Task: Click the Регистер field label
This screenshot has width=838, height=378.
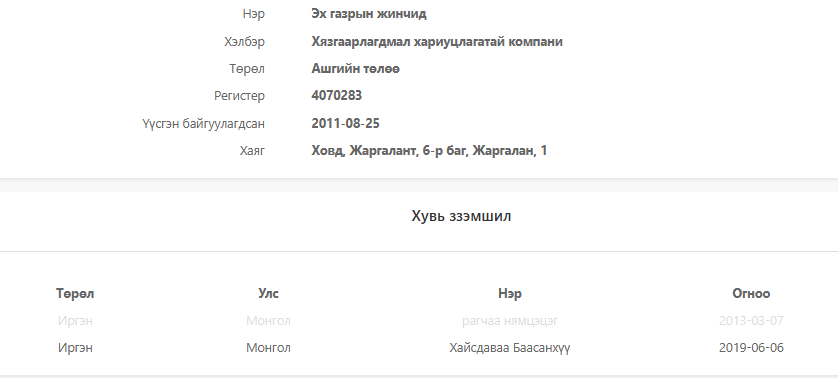Action: [239, 96]
